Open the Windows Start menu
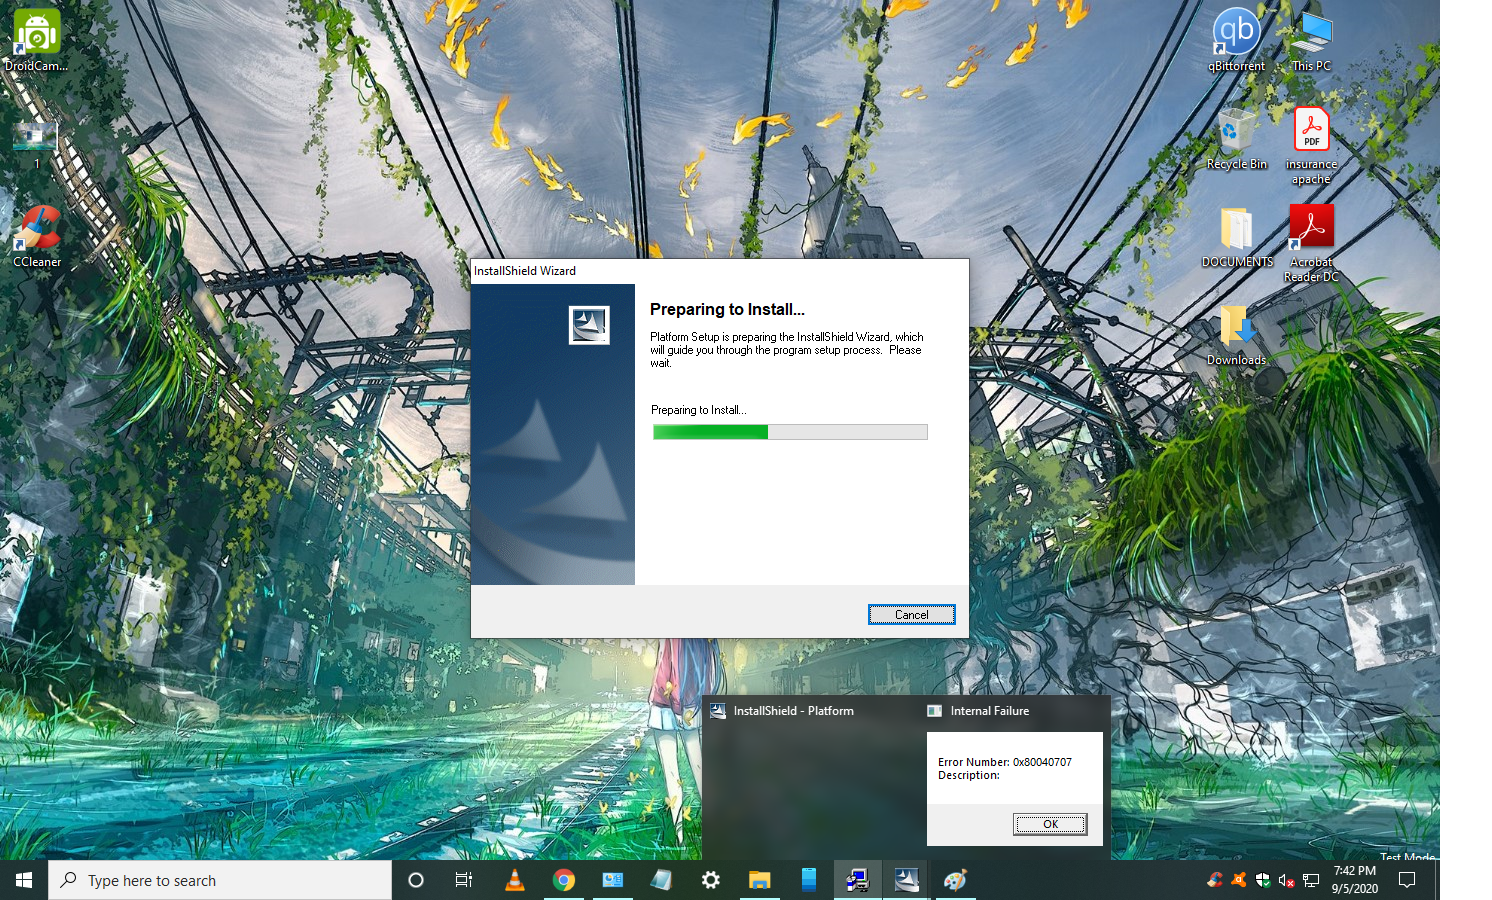Image resolution: width=1492 pixels, height=900 pixels. (24, 880)
